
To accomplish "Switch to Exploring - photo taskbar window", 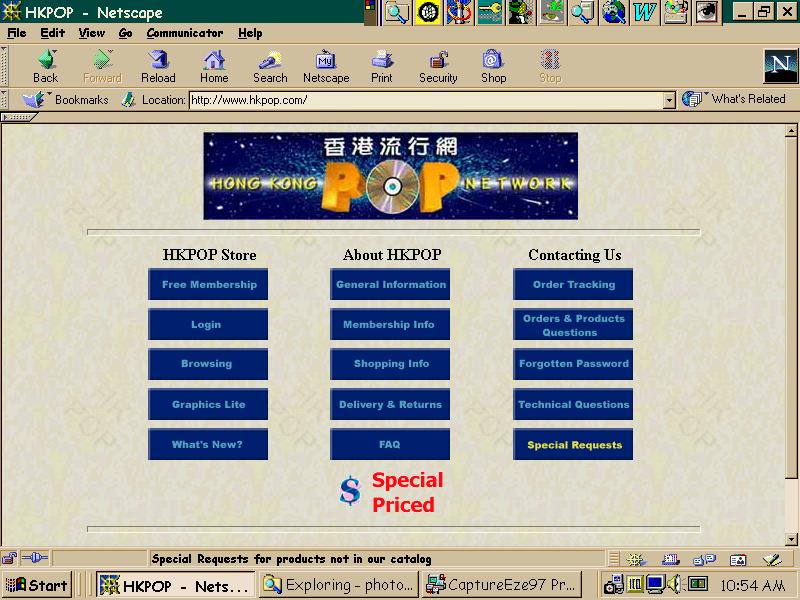I will [x=339, y=585].
